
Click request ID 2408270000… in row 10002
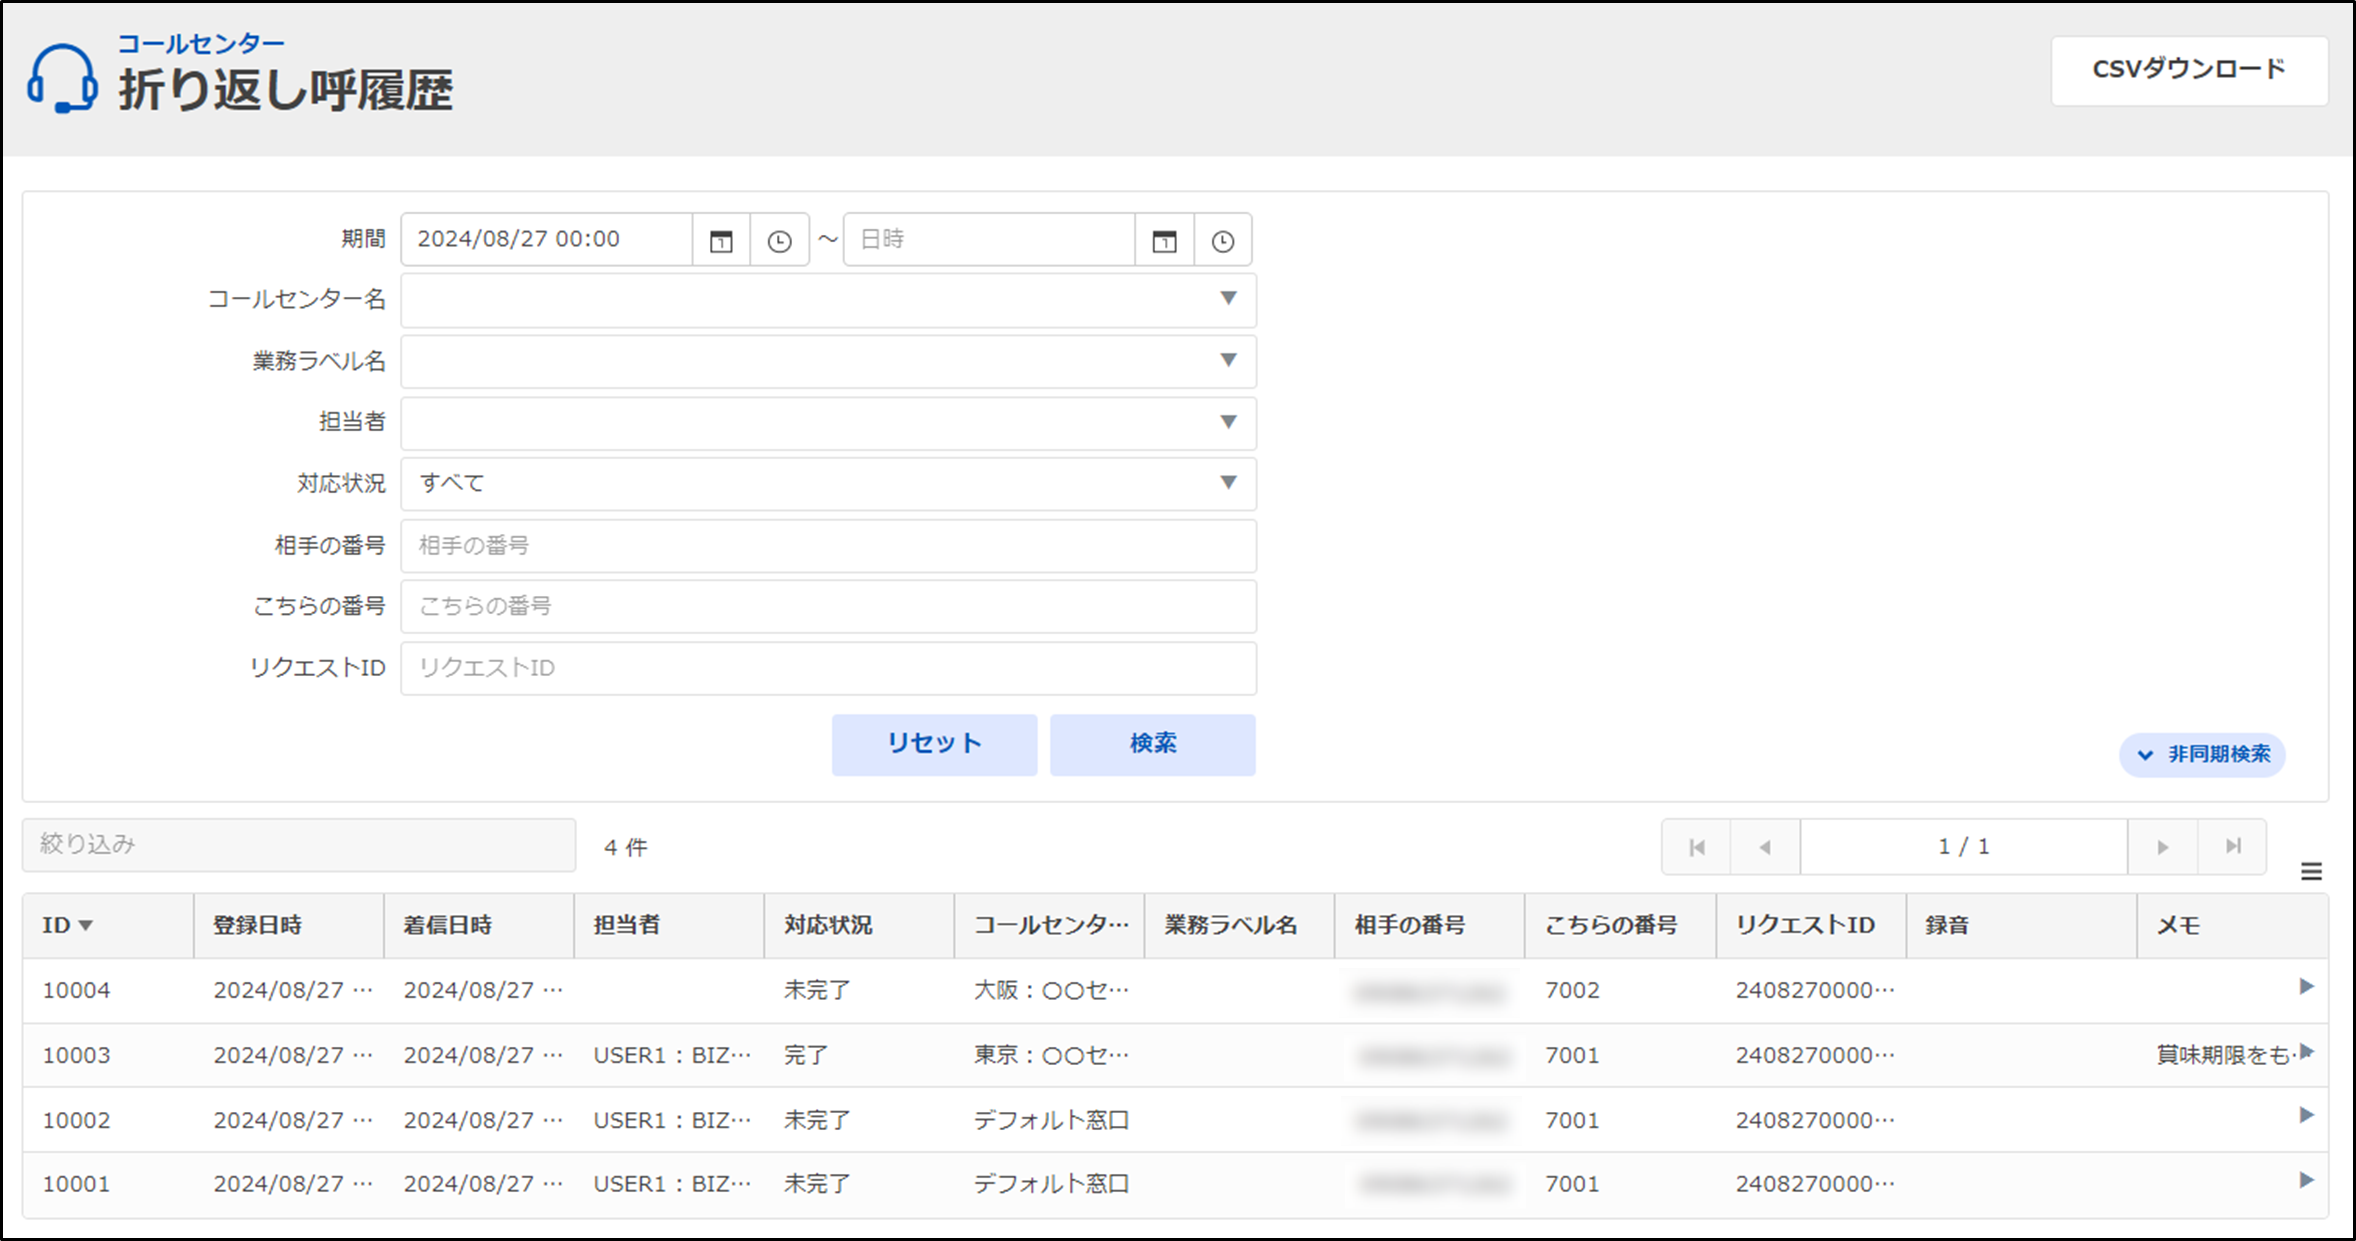(x=1815, y=1120)
